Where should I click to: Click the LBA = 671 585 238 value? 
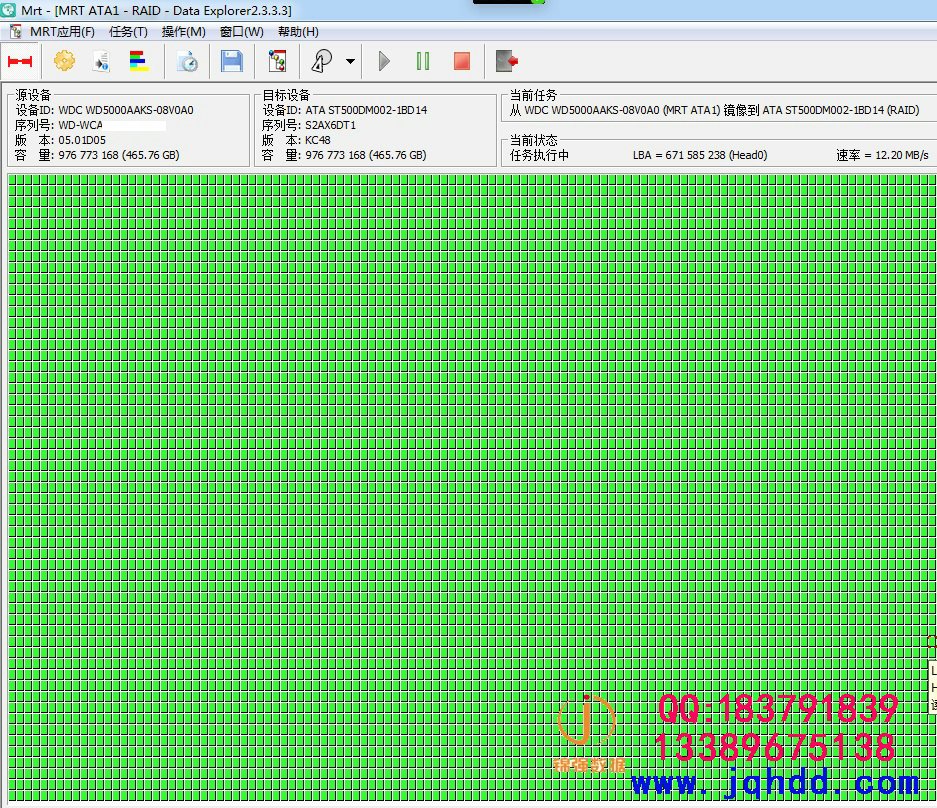click(x=700, y=155)
